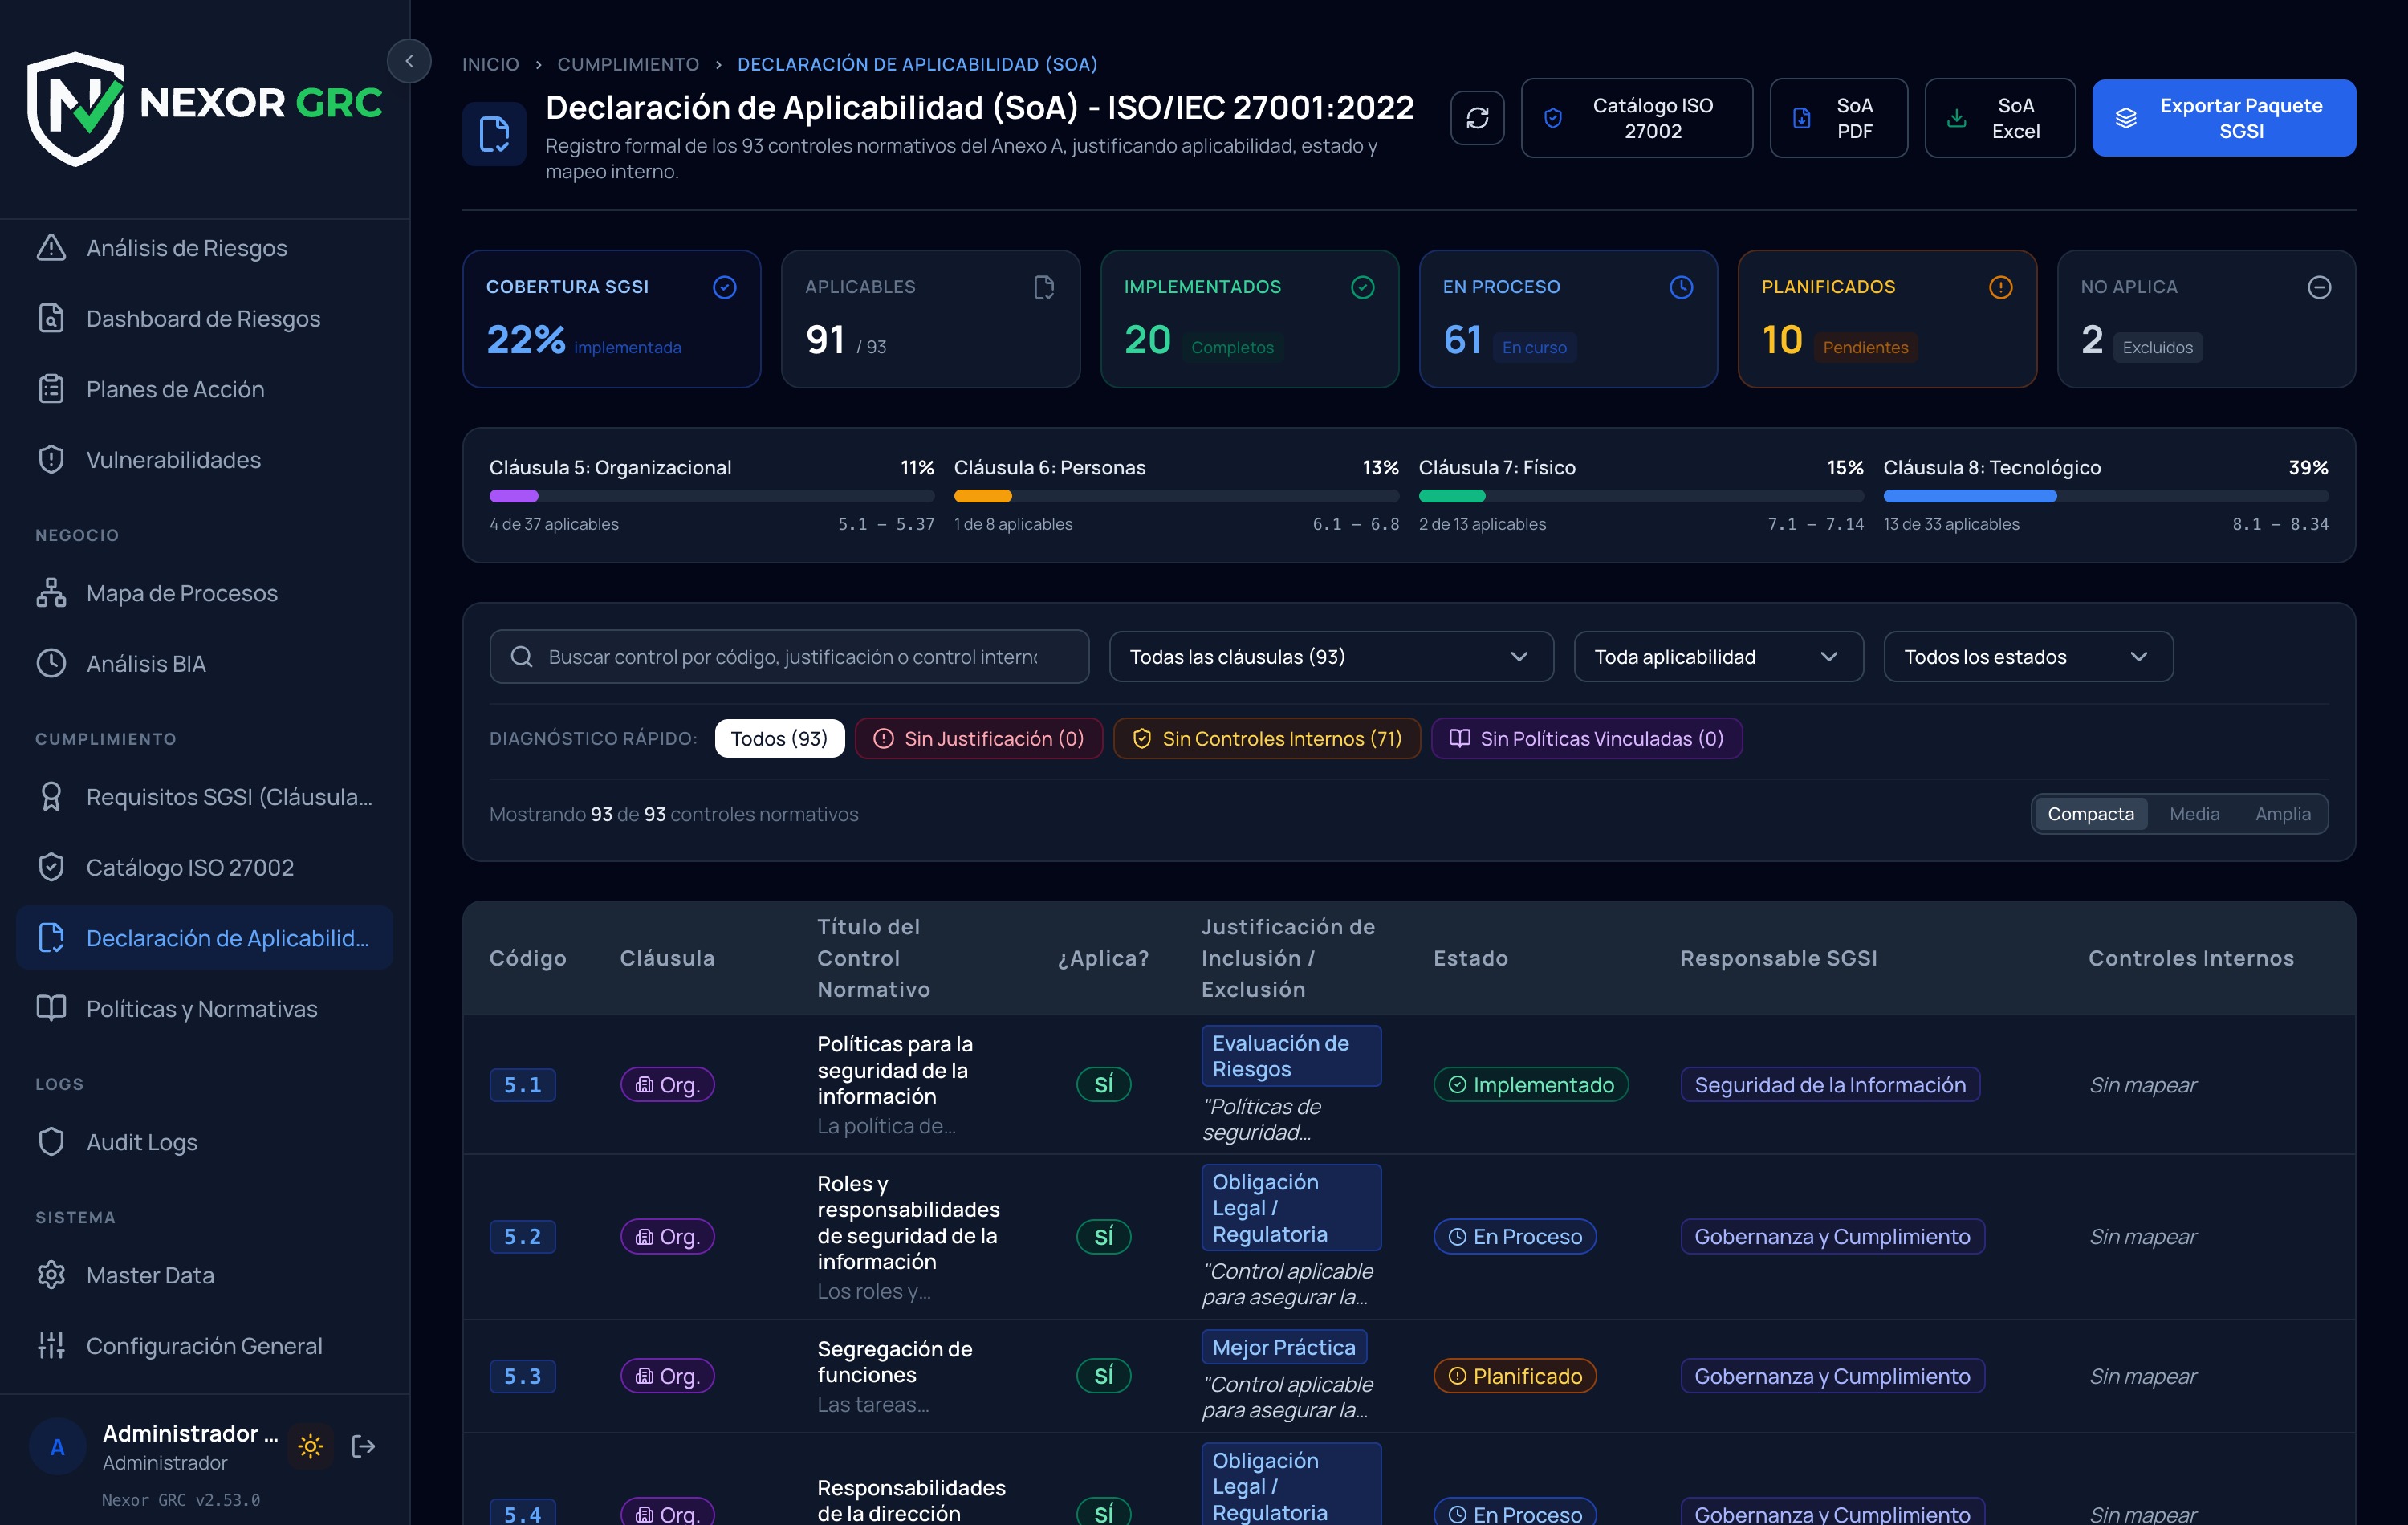Image resolution: width=2408 pixels, height=1525 pixels.
Task: Open Todos los estados dropdown
Action: [2028, 657]
